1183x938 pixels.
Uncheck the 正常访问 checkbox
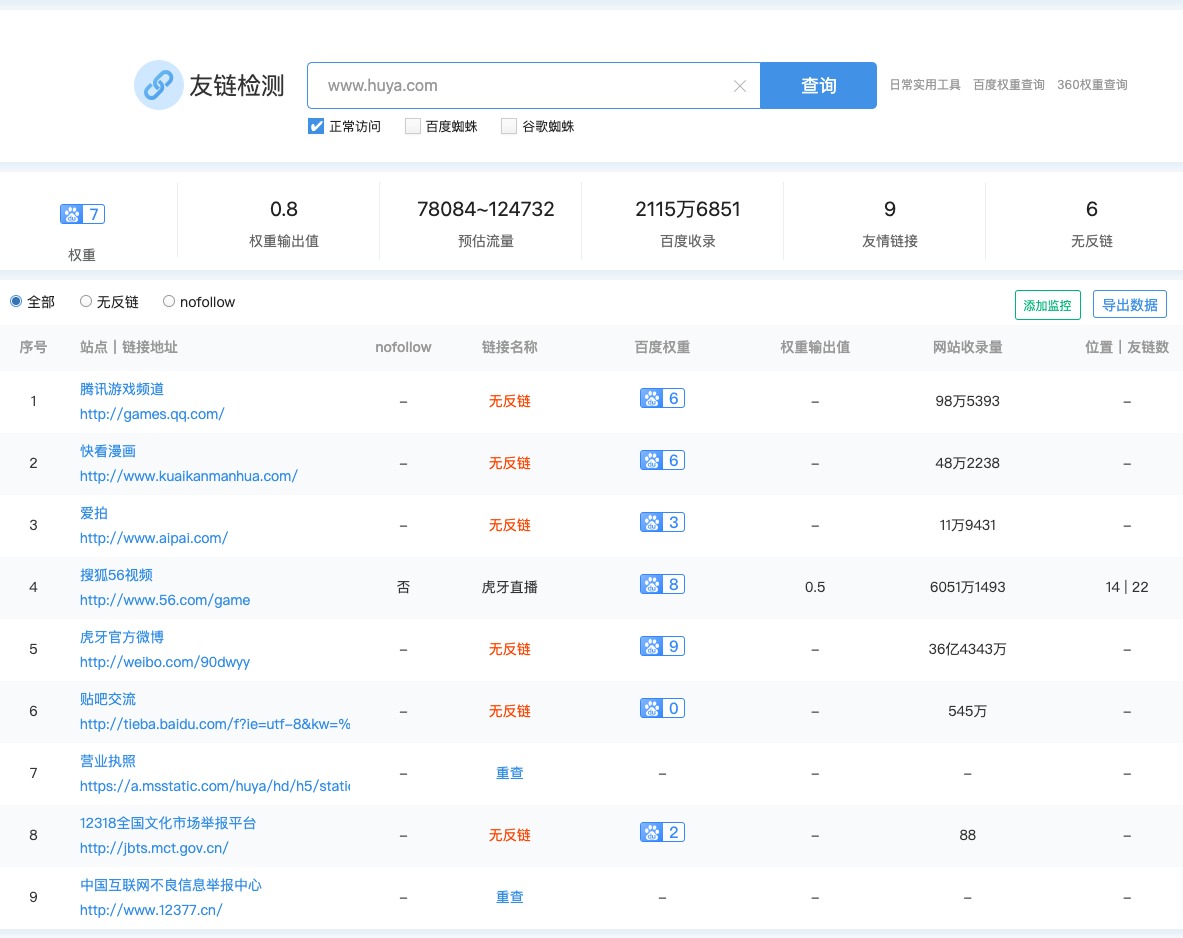coord(315,126)
